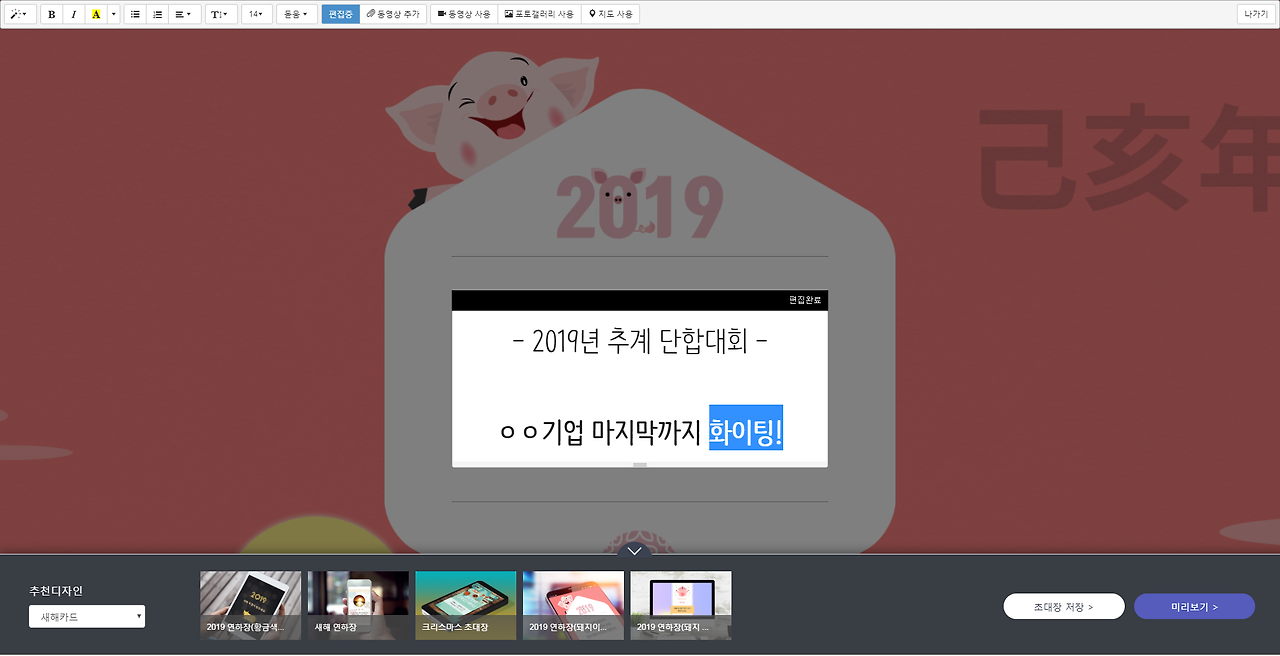
Task: Open the 새해카드 category dropdown
Action: coord(87,617)
